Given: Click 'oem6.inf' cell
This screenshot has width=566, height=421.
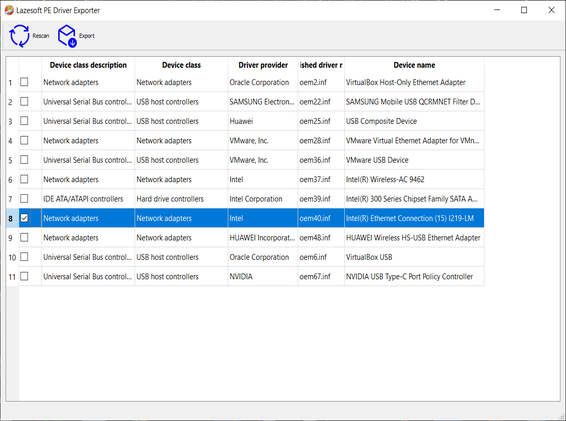Looking at the screenshot, I should pyautogui.click(x=321, y=257).
